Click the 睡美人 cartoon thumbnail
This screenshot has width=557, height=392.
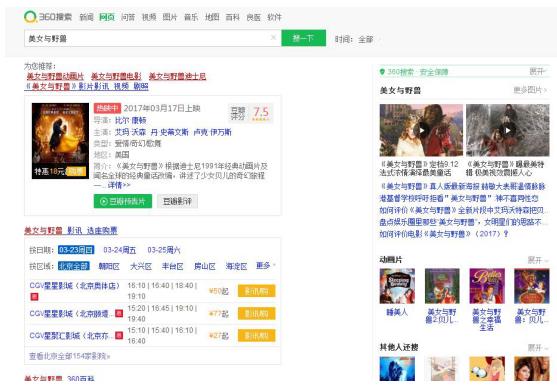tap(397, 286)
